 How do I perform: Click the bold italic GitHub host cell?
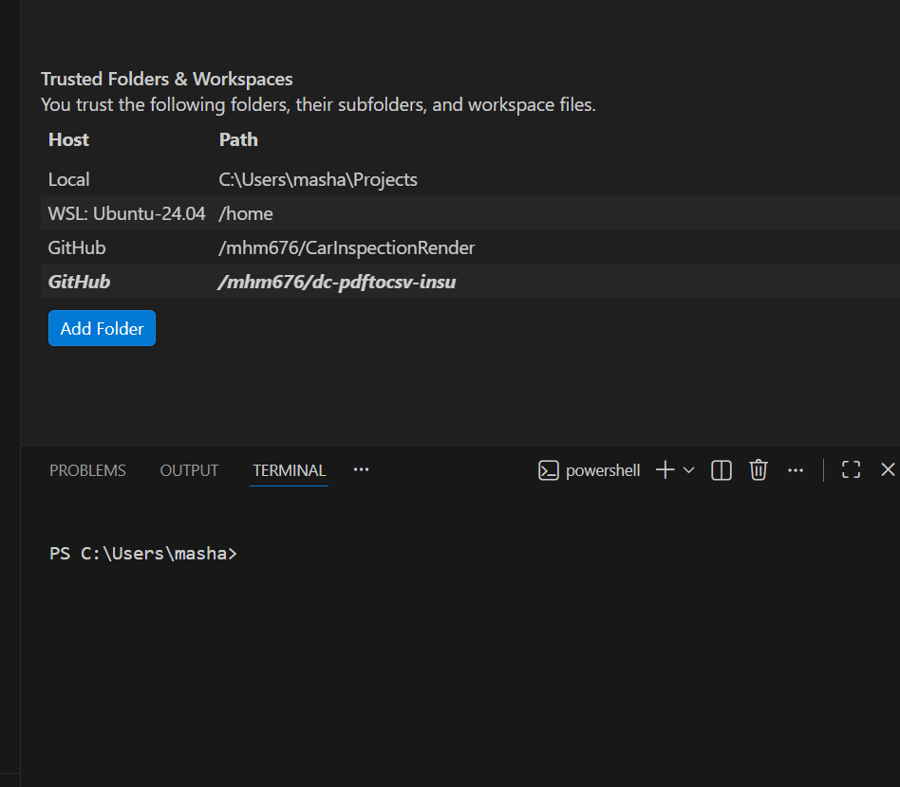click(79, 282)
